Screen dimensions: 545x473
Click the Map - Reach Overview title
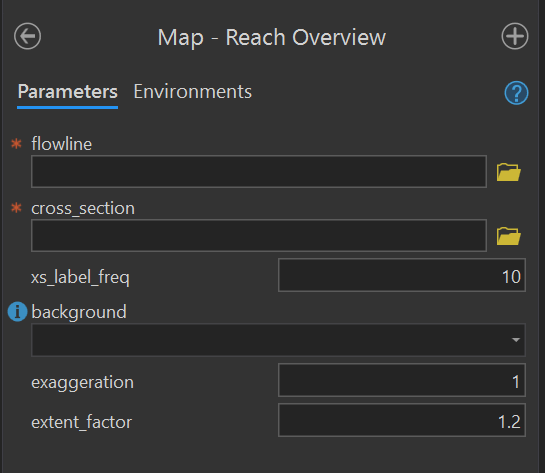point(272,38)
